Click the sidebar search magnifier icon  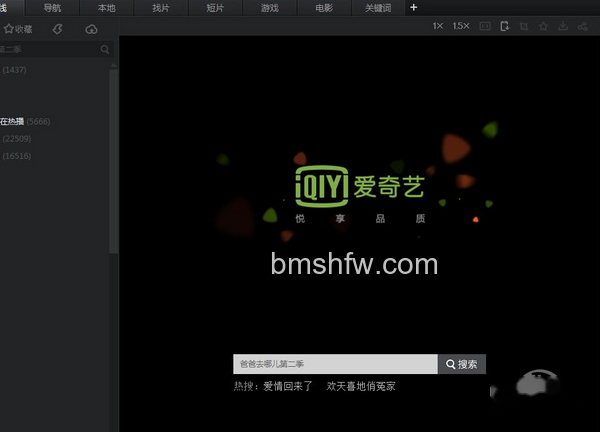pyautogui.click(x=105, y=49)
